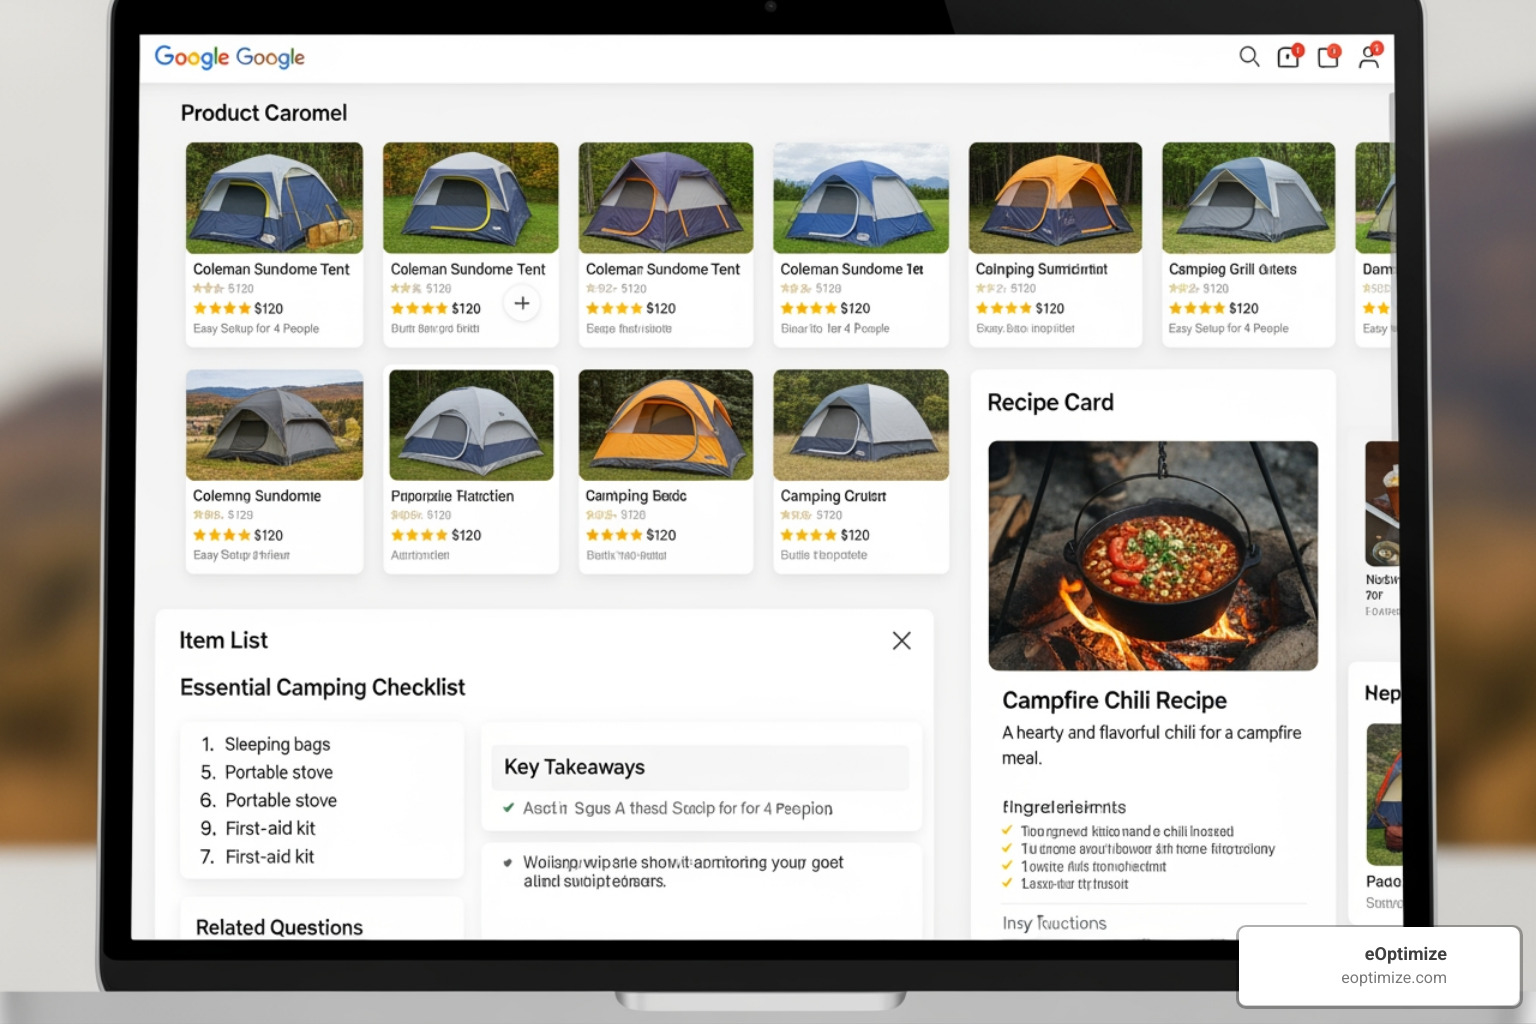
Task: Expand the Related Questions section
Action: coord(279,928)
